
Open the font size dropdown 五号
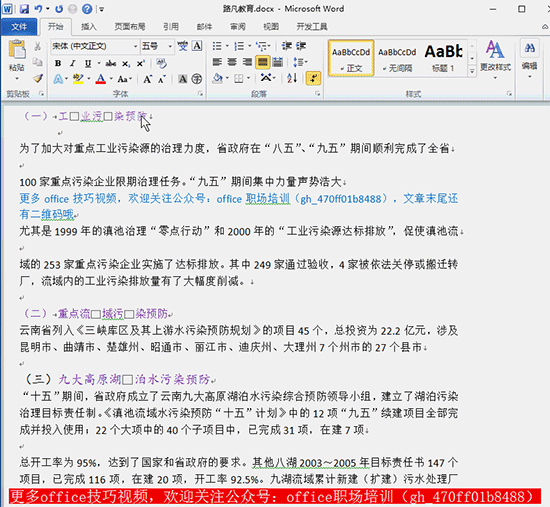(157, 46)
